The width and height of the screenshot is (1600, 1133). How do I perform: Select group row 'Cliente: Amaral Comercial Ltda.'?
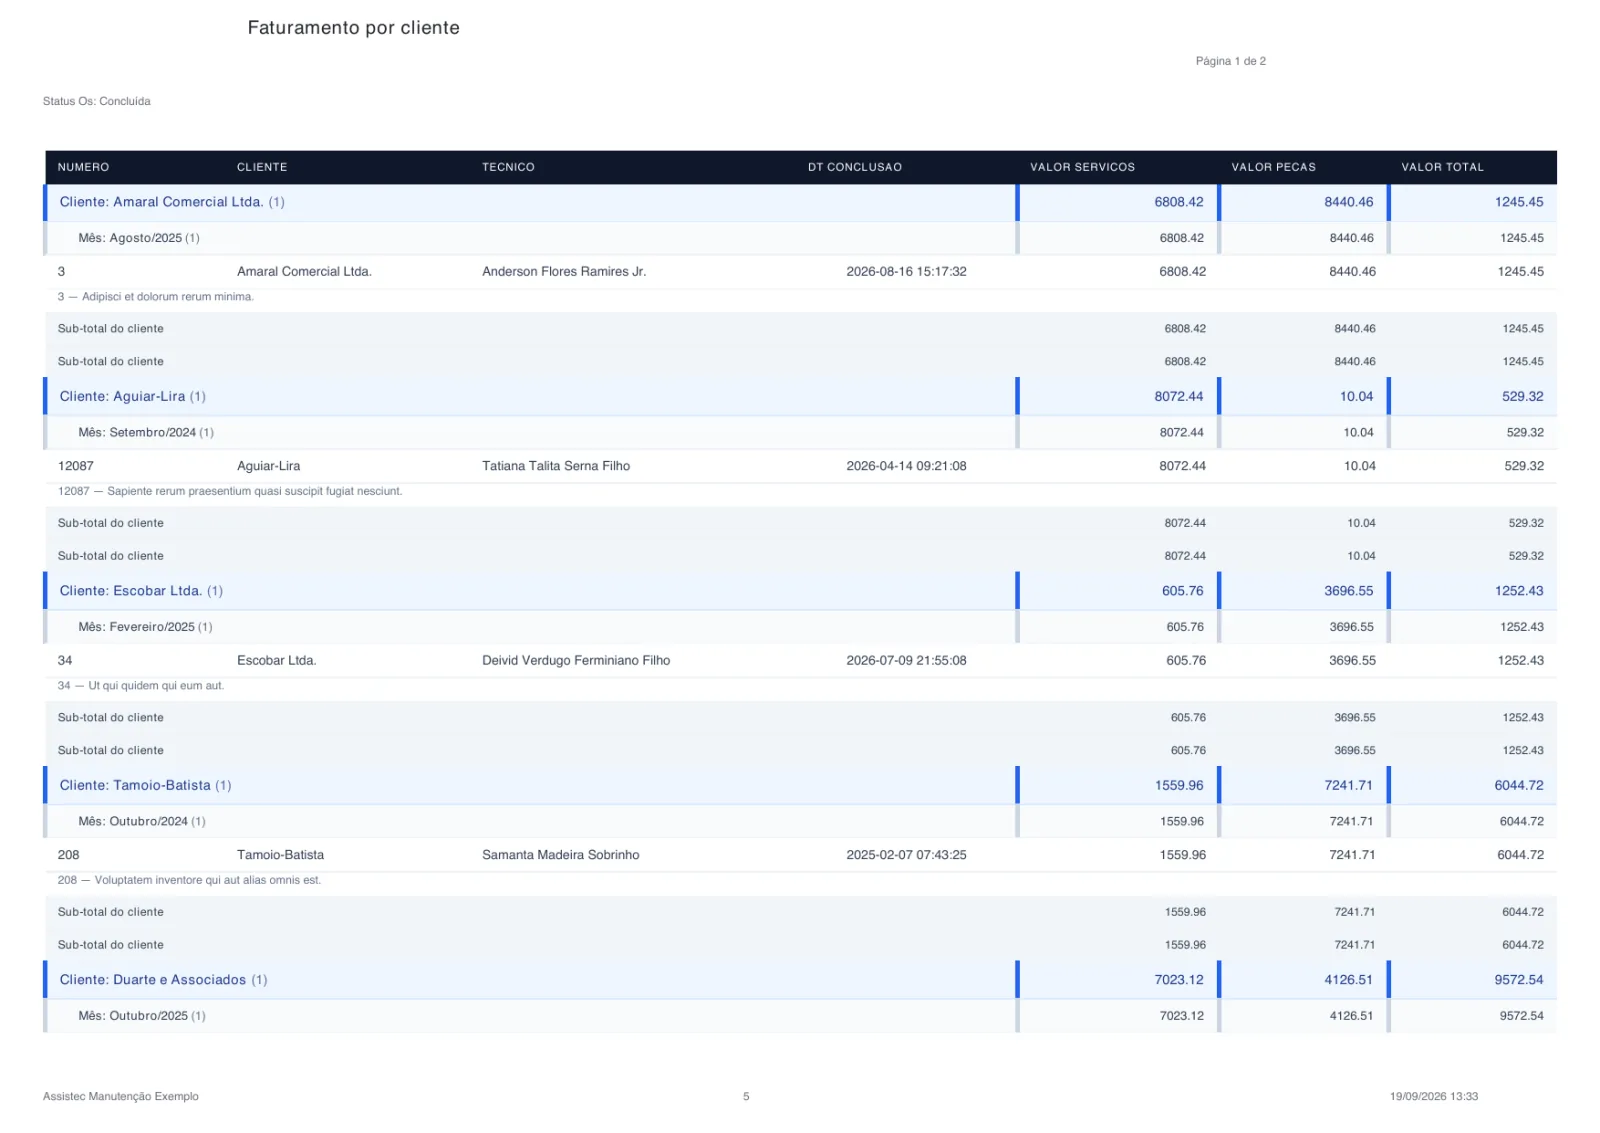point(800,202)
